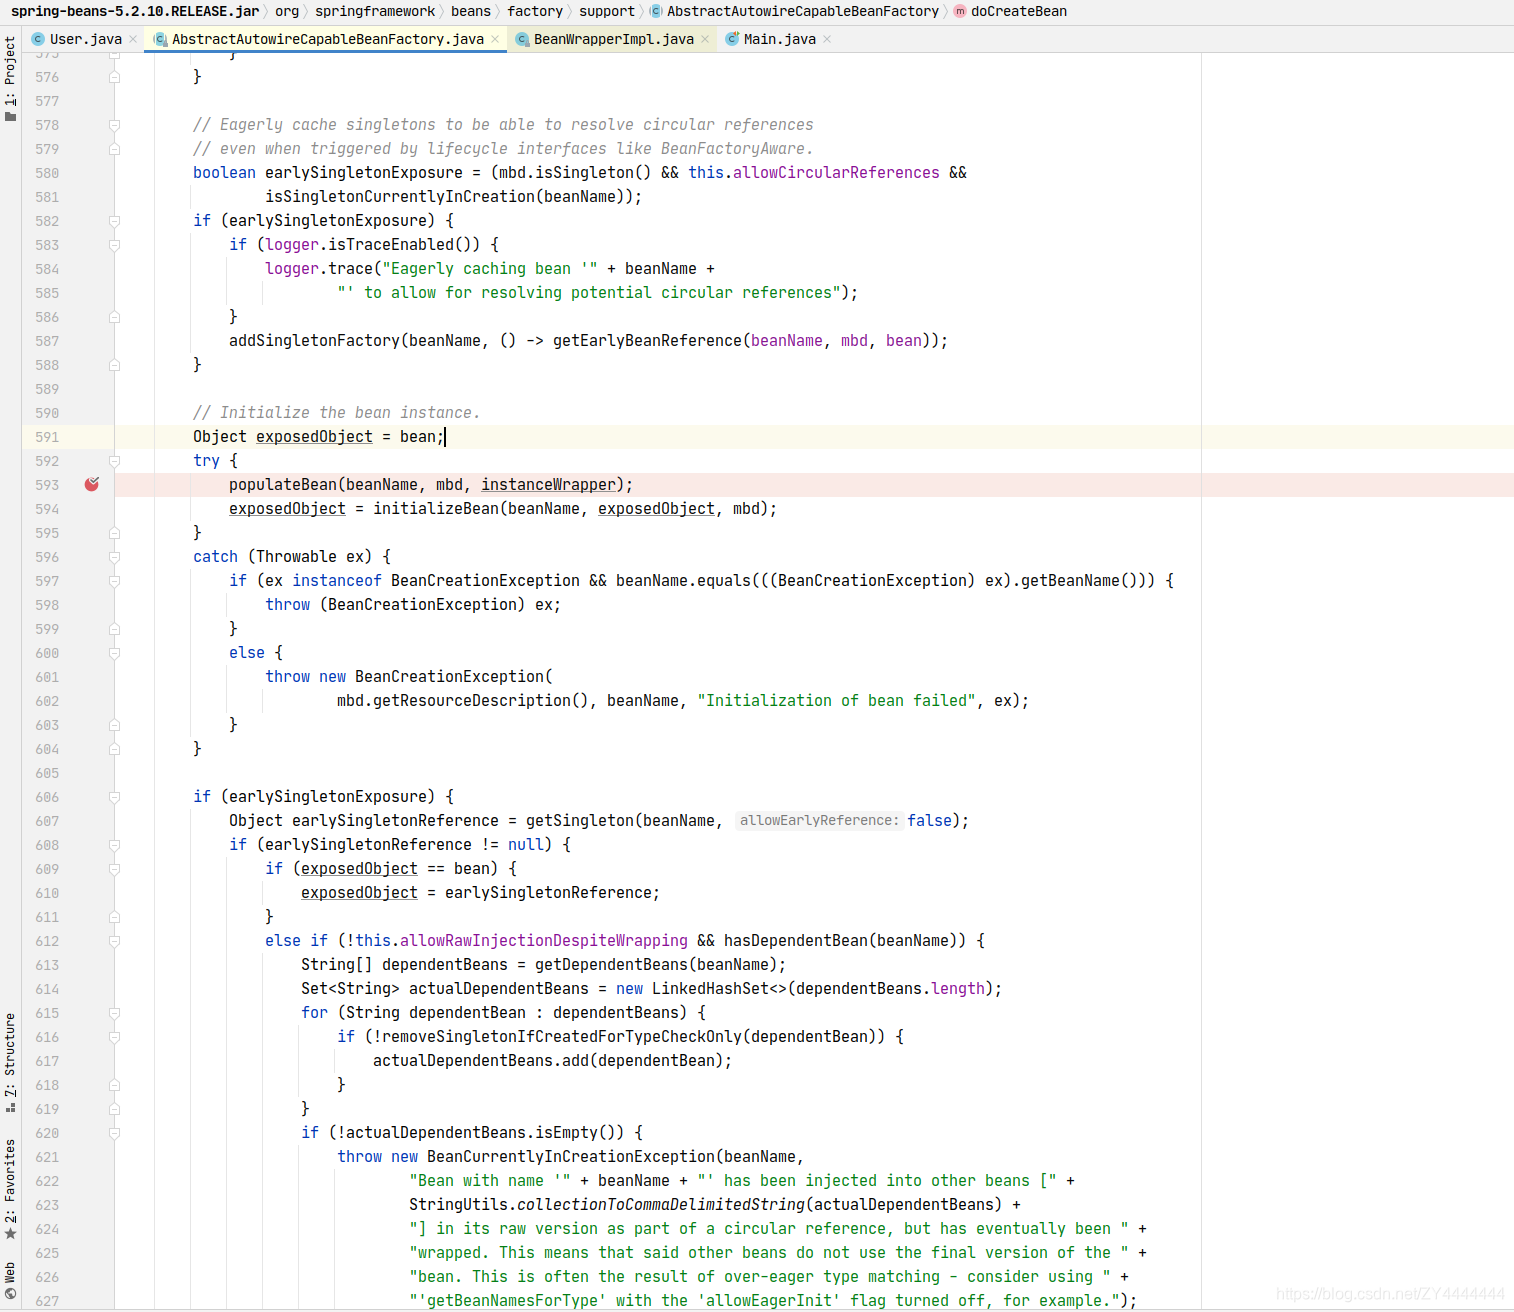The height and width of the screenshot is (1312, 1514).
Task: Open the Favorites tool window
Action: coord(10,1189)
